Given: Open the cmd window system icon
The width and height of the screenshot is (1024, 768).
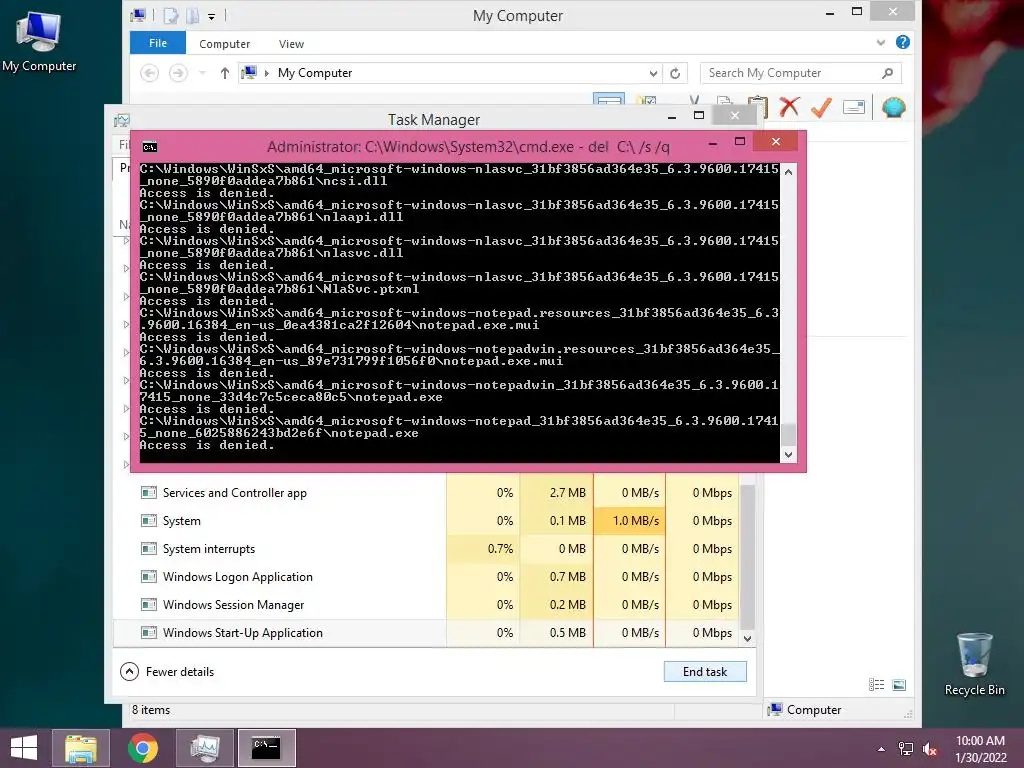Looking at the screenshot, I should click(x=150, y=147).
